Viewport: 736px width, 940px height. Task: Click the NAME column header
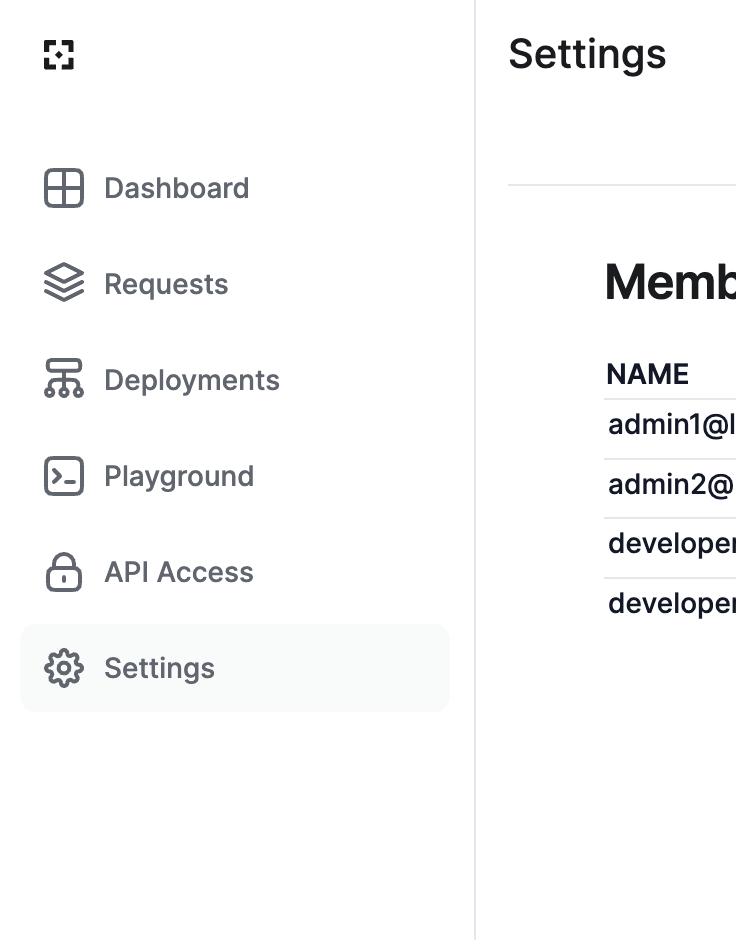coord(647,374)
